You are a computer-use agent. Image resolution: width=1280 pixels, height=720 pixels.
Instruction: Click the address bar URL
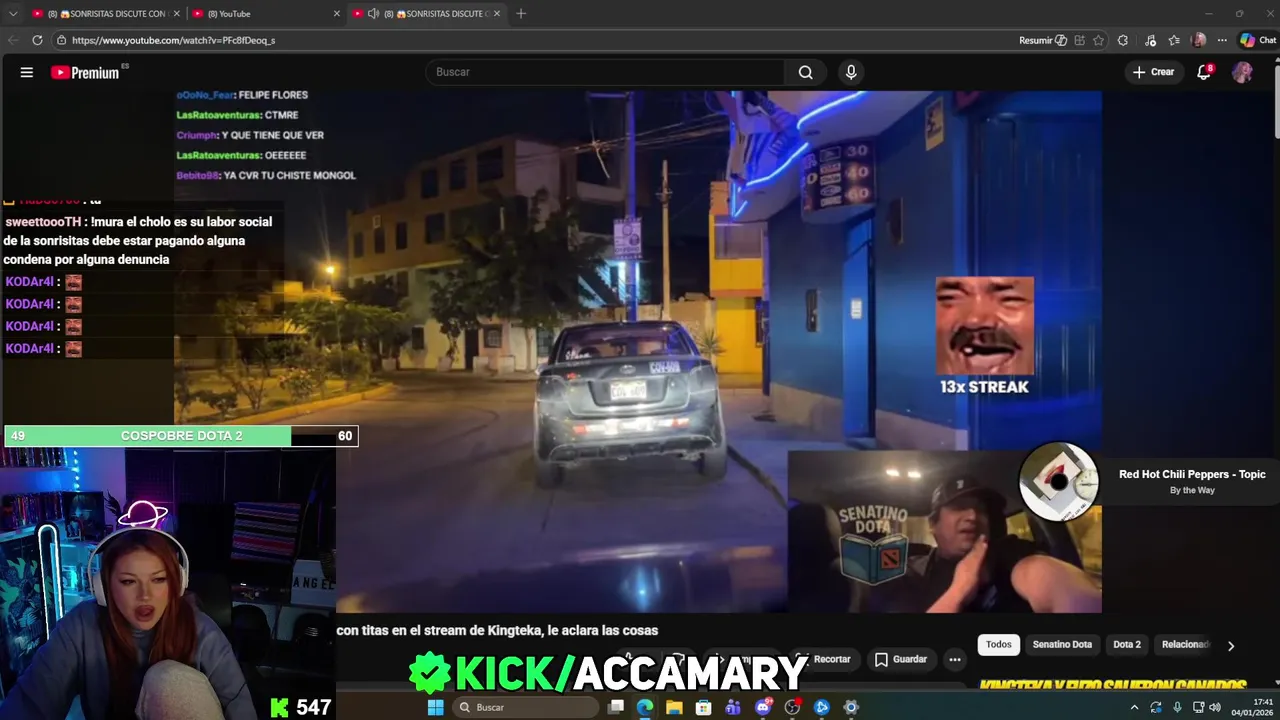pyautogui.click(x=173, y=40)
